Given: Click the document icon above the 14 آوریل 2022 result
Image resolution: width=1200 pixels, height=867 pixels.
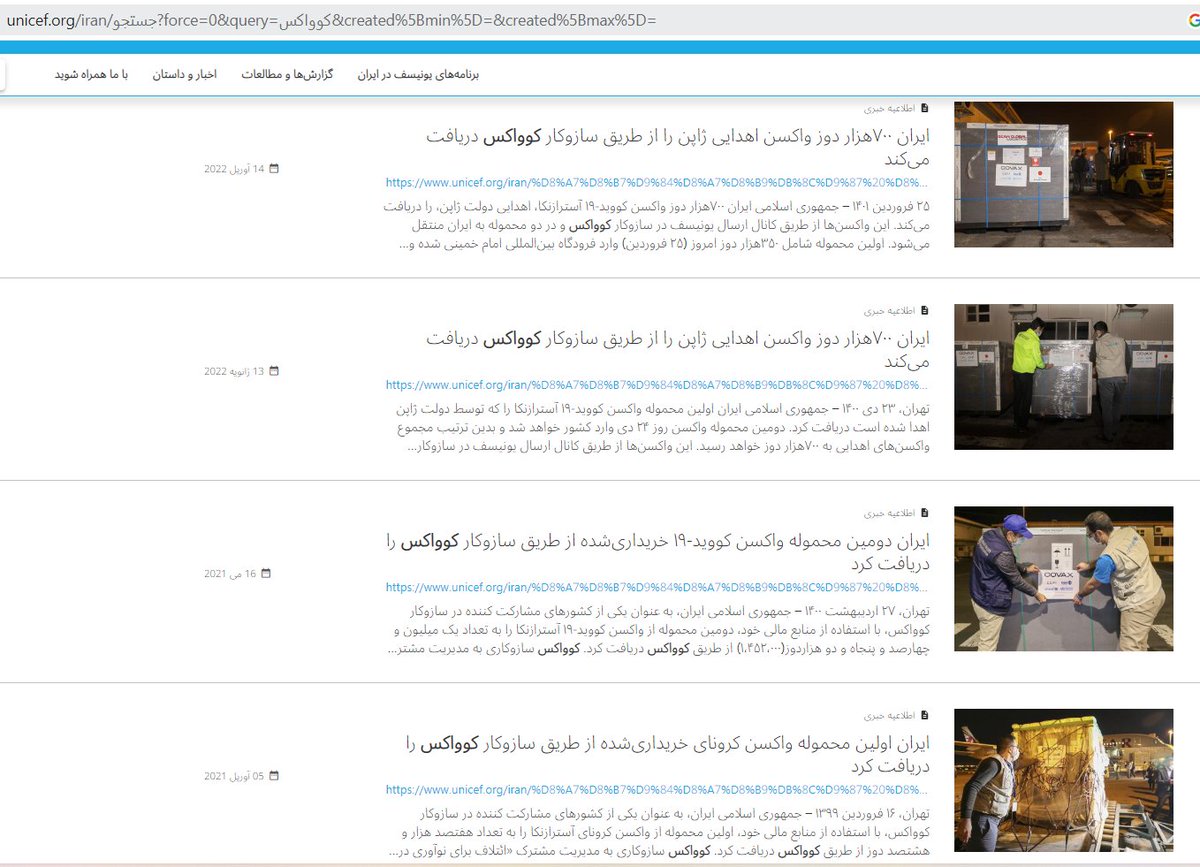Looking at the screenshot, I should 925,108.
